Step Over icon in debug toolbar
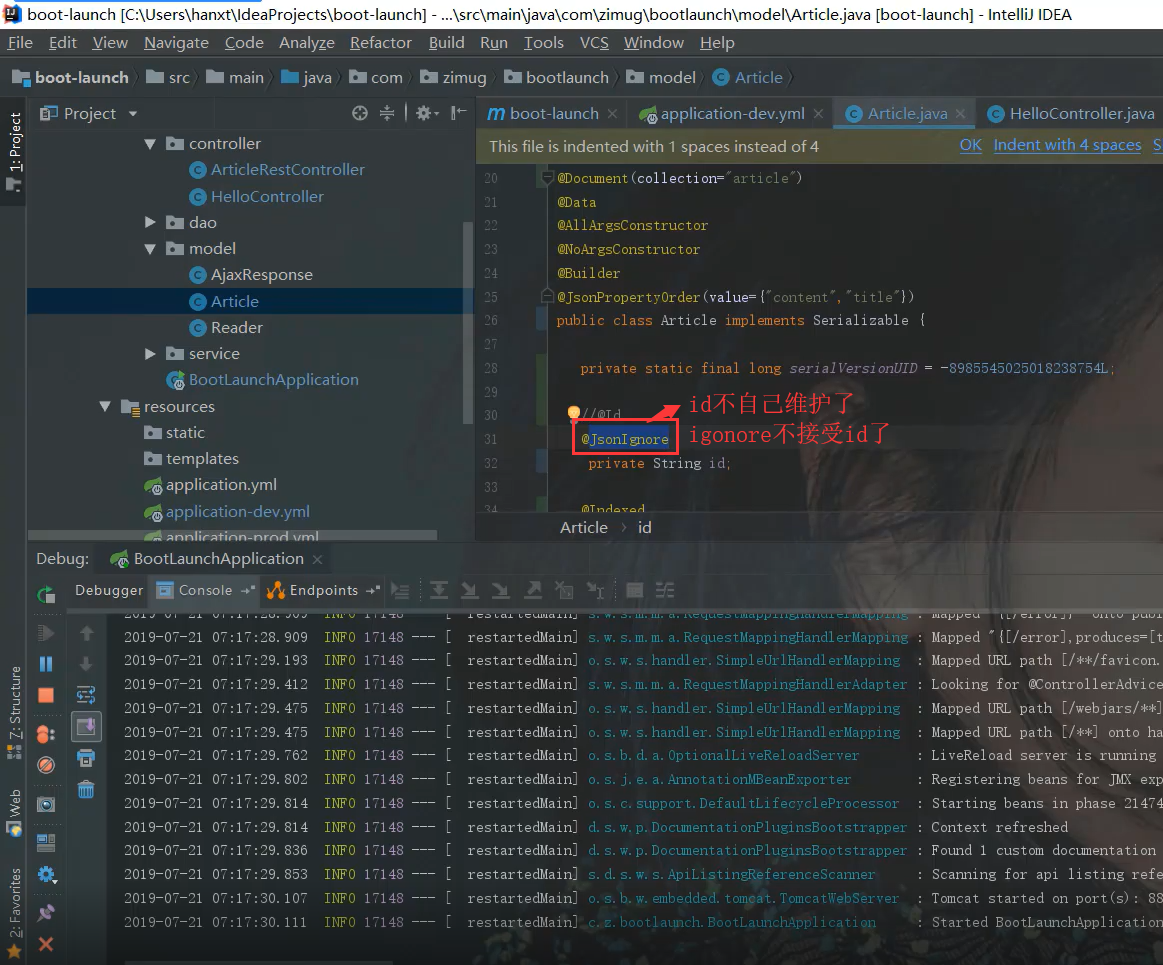 tap(439, 590)
